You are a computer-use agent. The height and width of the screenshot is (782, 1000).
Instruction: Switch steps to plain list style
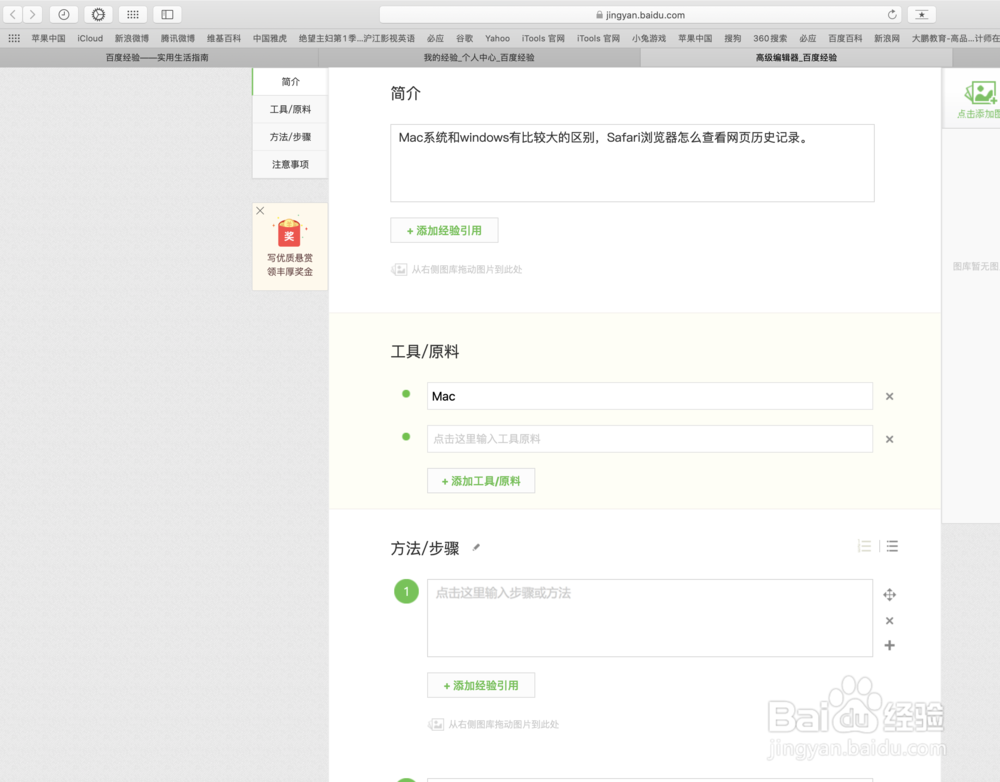click(891, 546)
